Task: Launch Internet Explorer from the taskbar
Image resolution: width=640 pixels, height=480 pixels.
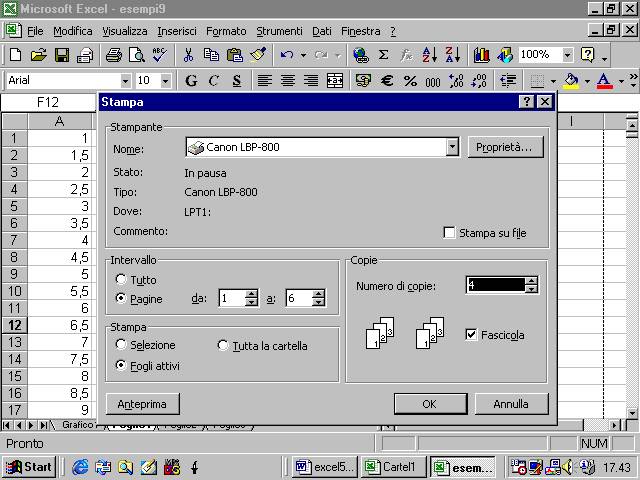Action: pos(80,467)
